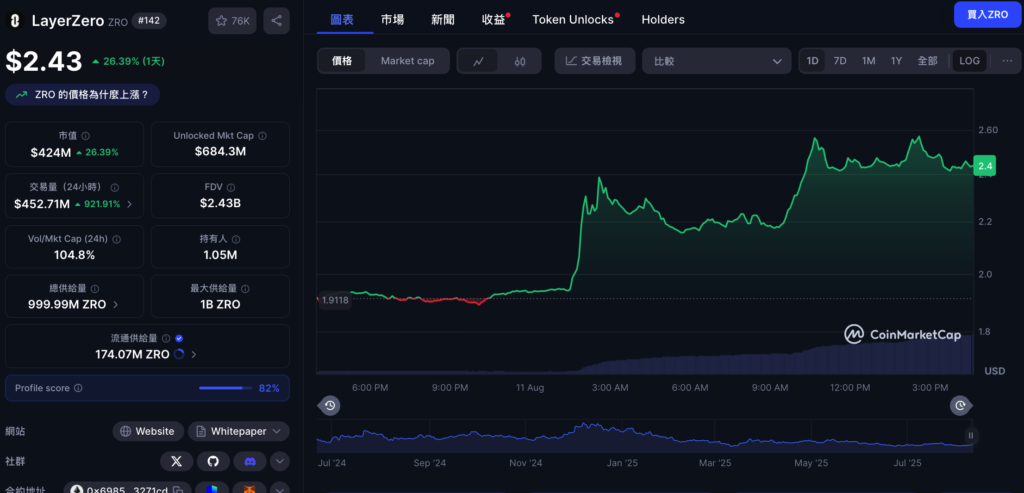This screenshot has height=493, width=1024.
Task: Expand more social links chevron
Action: (x=280, y=461)
